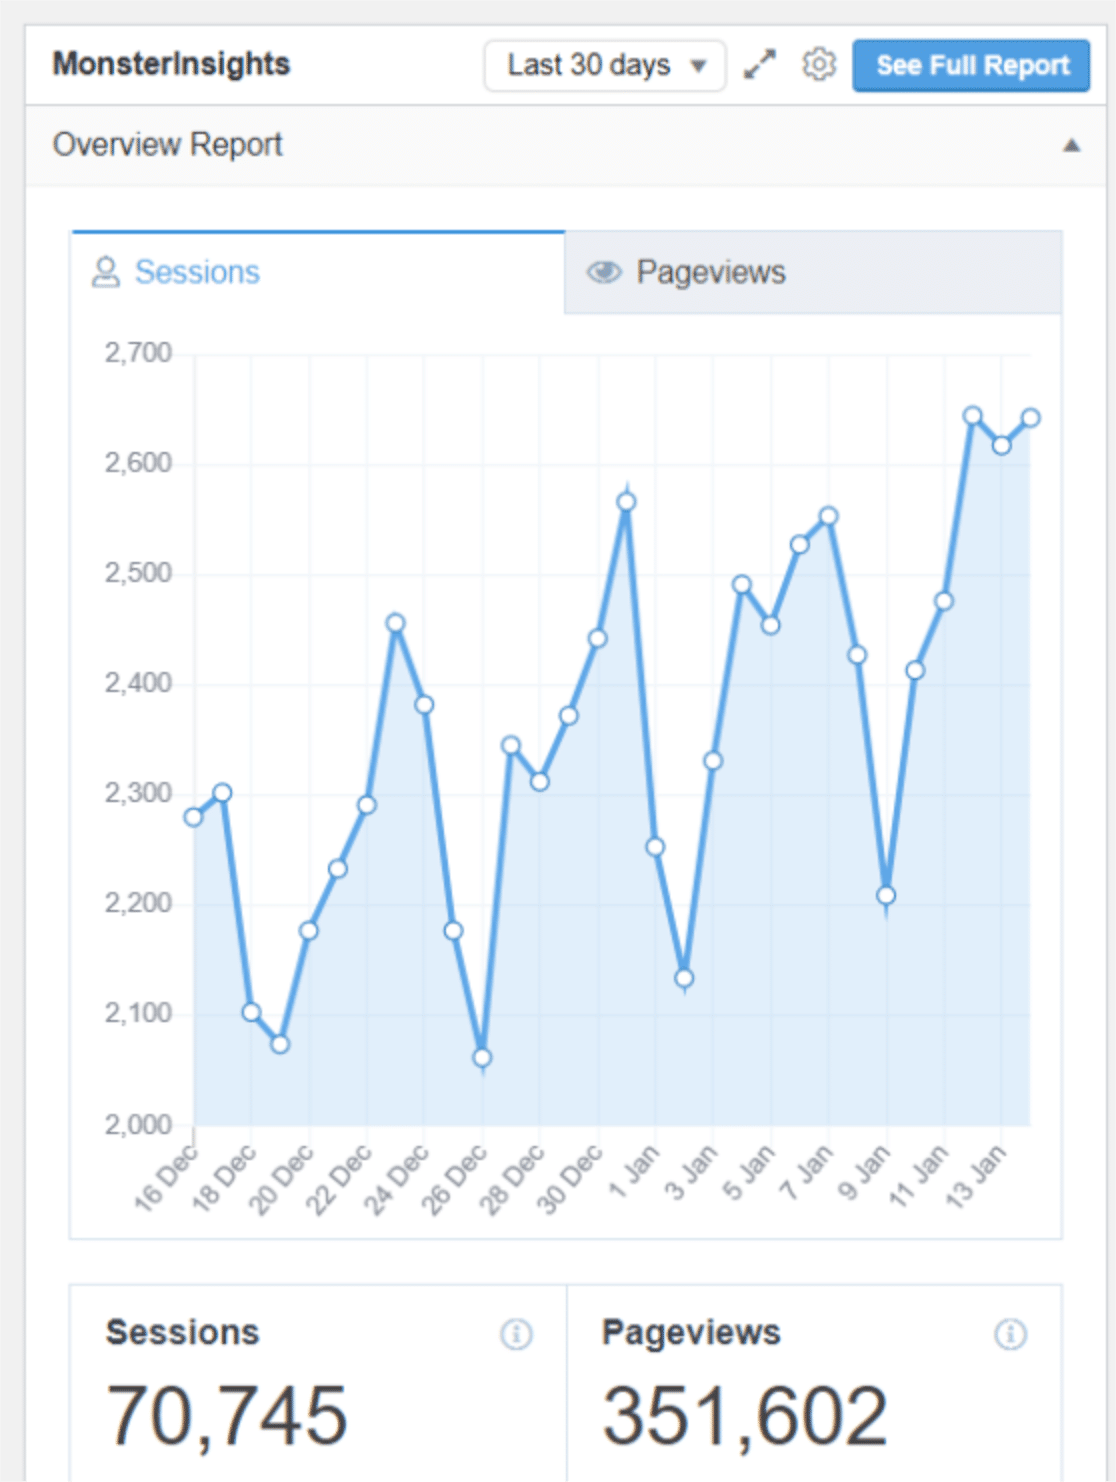Click the 351,602 pageviews total

click(744, 1416)
